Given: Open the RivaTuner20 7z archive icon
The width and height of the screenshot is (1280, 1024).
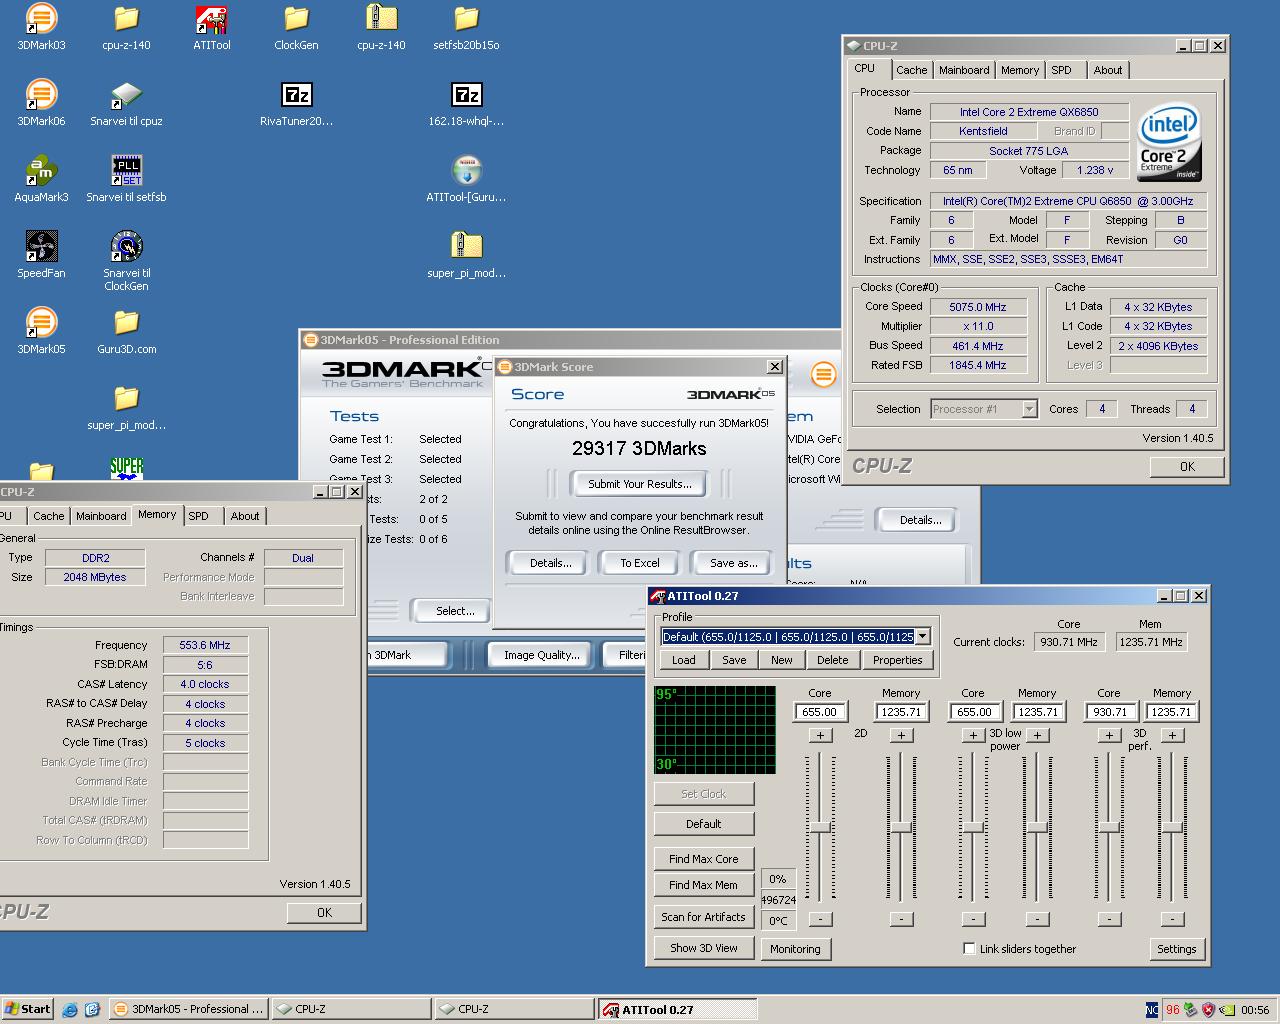Looking at the screenshot, I should click(x=296, y=103).
